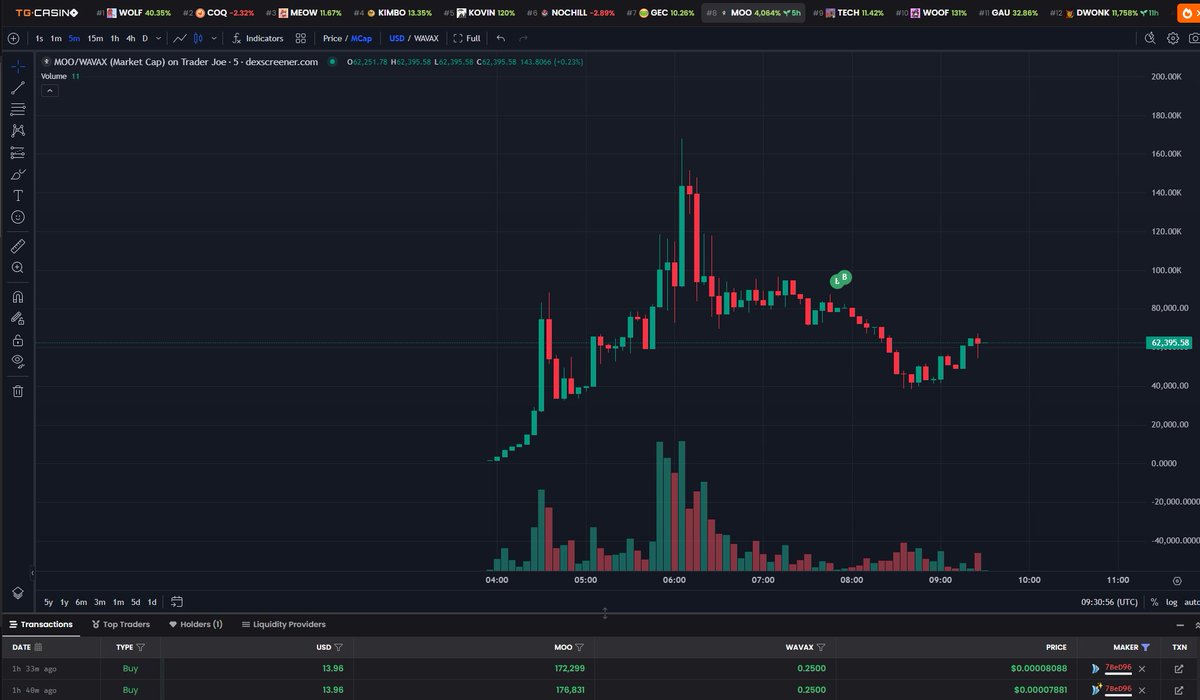Expand more timeframe options dropdown
This screenshot has width=1200, height=700.
[x=160, y=38]
